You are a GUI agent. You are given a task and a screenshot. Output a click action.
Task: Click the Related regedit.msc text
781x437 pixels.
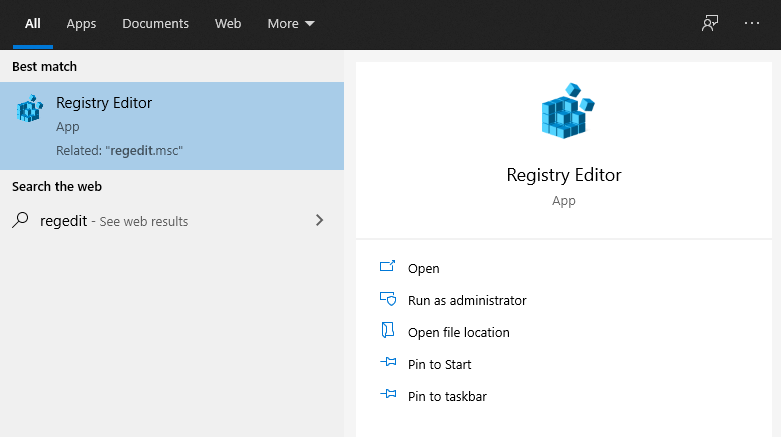tap(120, 150)
